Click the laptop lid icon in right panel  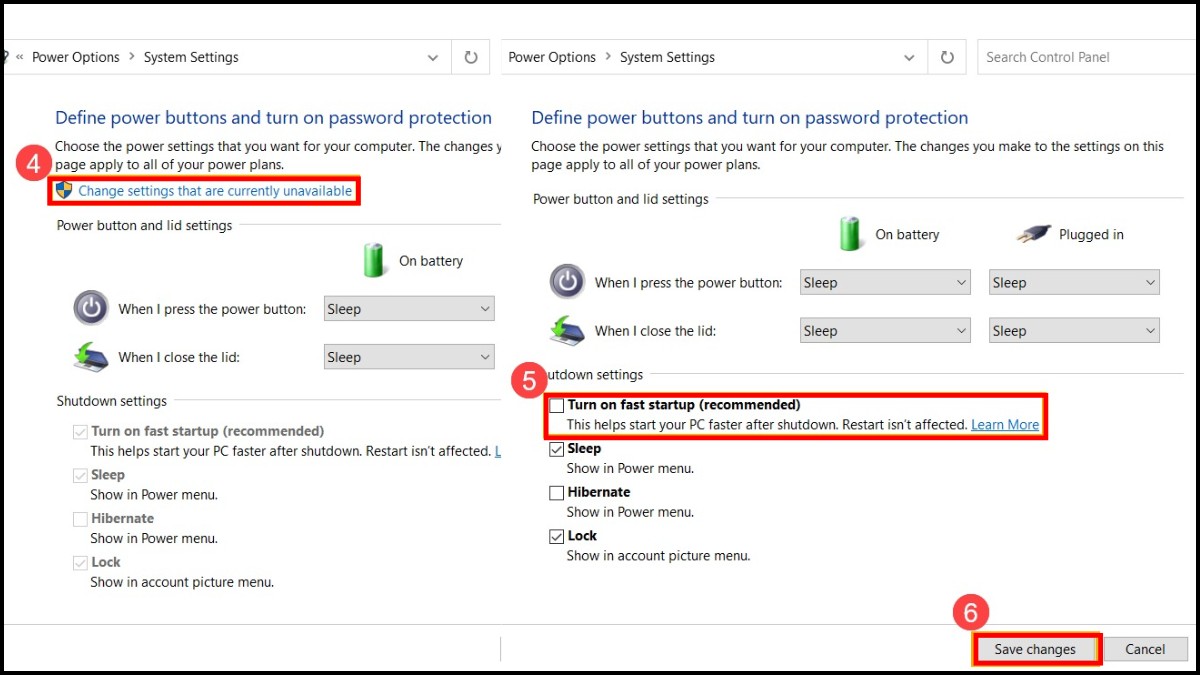pyautogui.click(x=567, y=331)
